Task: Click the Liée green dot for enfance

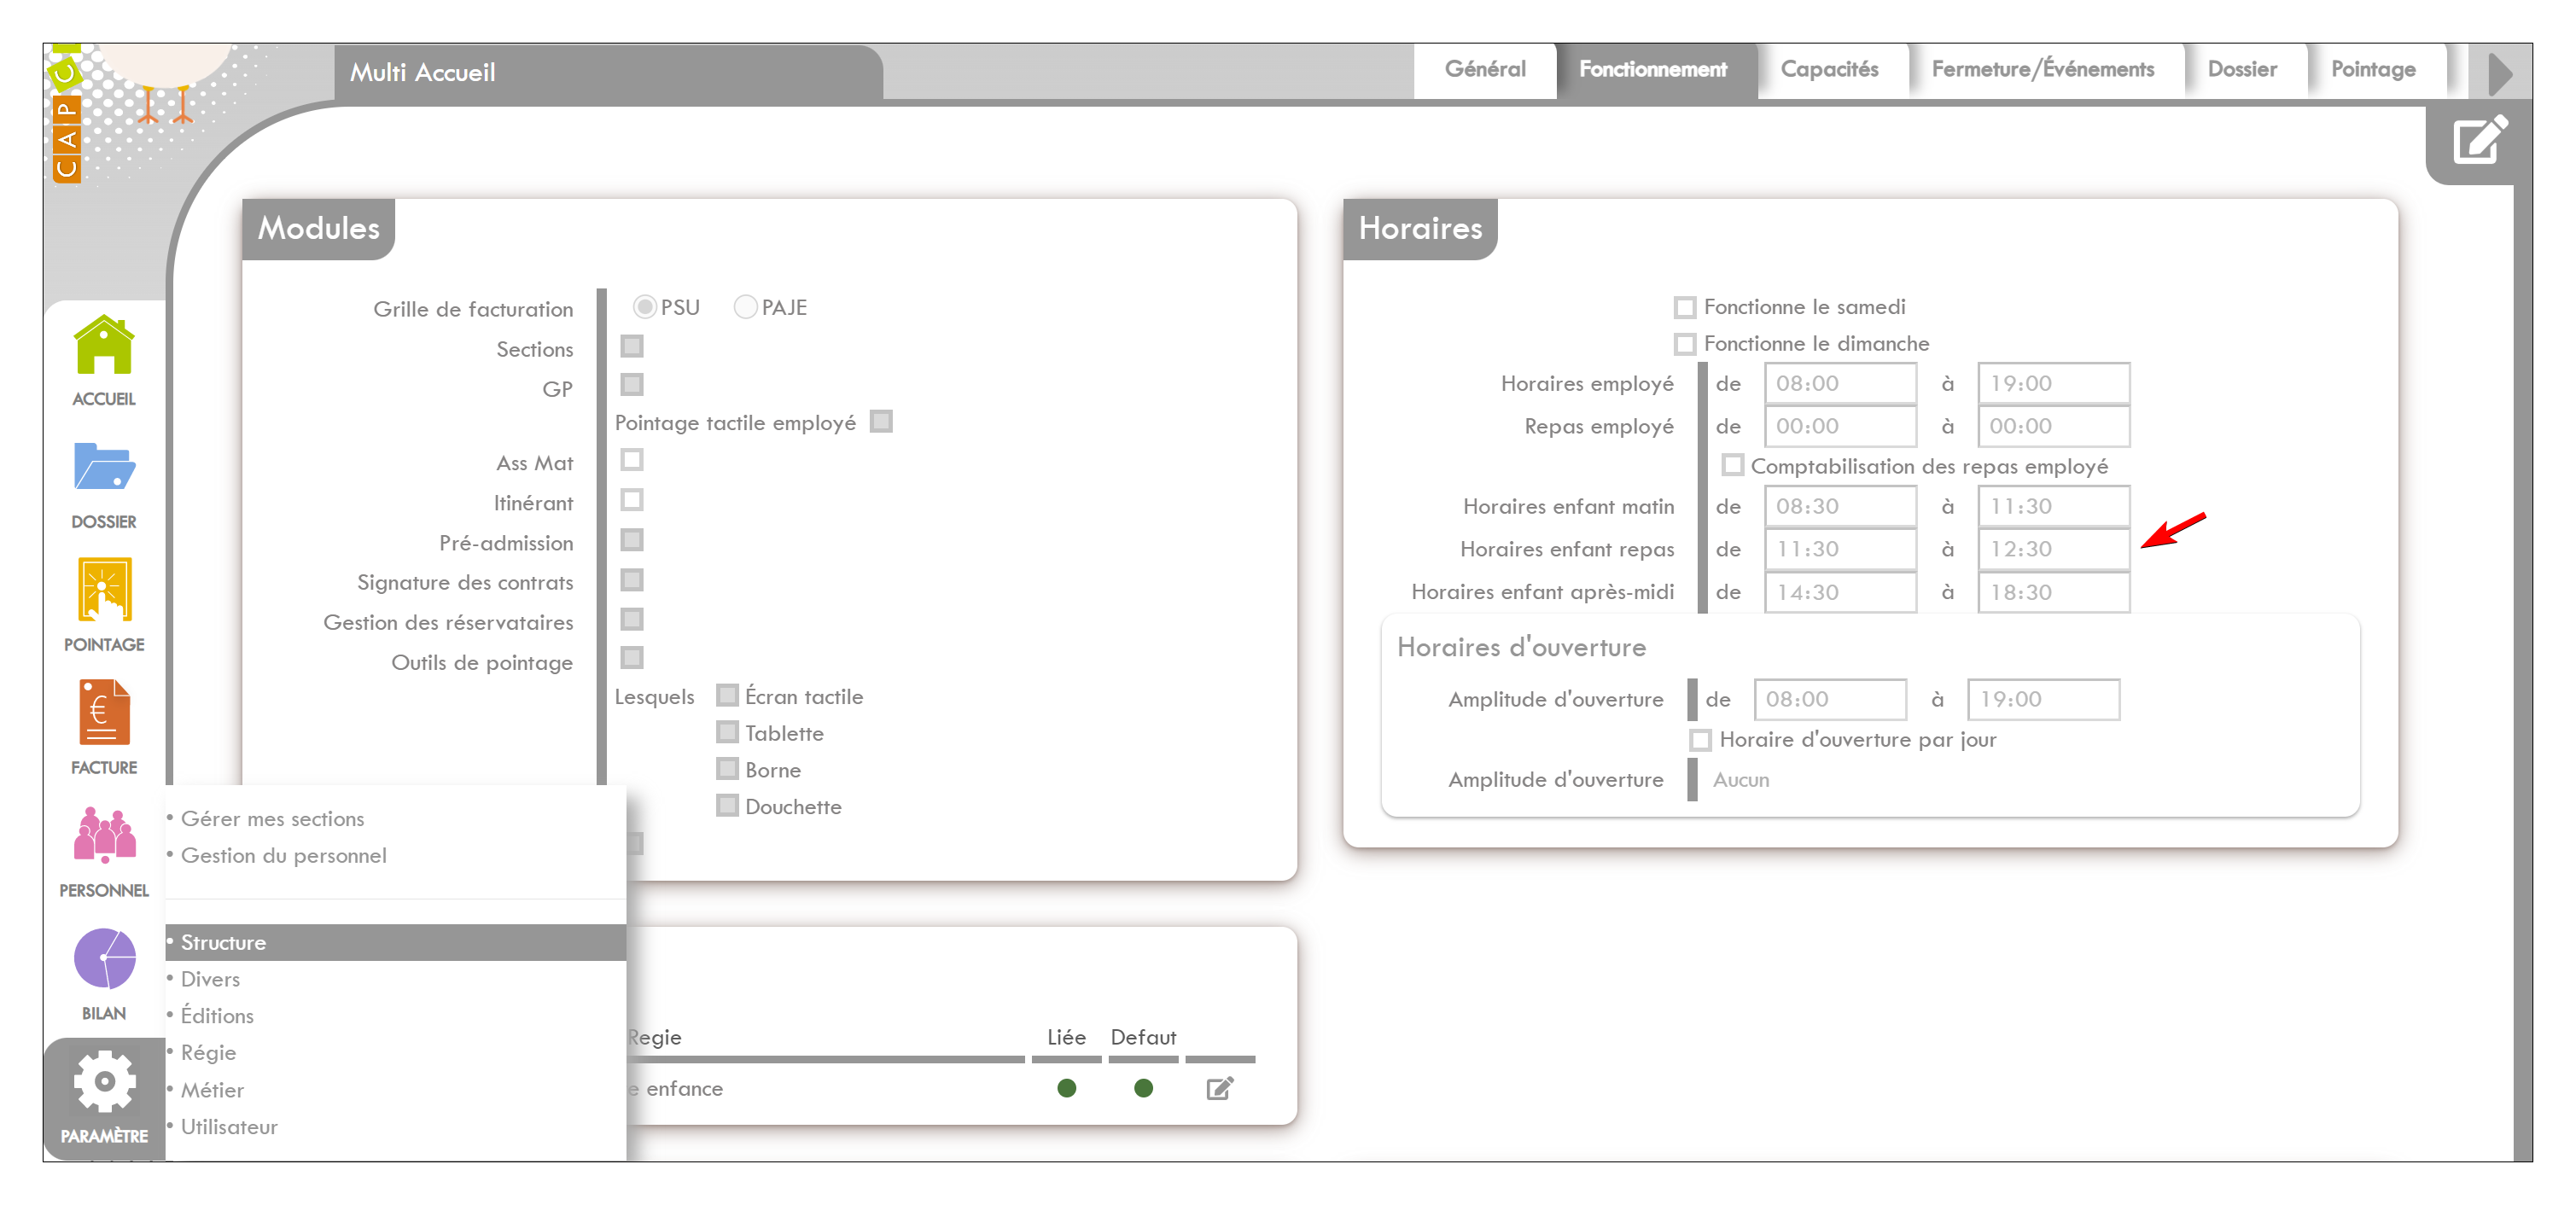Action: pos(1066,1088)
